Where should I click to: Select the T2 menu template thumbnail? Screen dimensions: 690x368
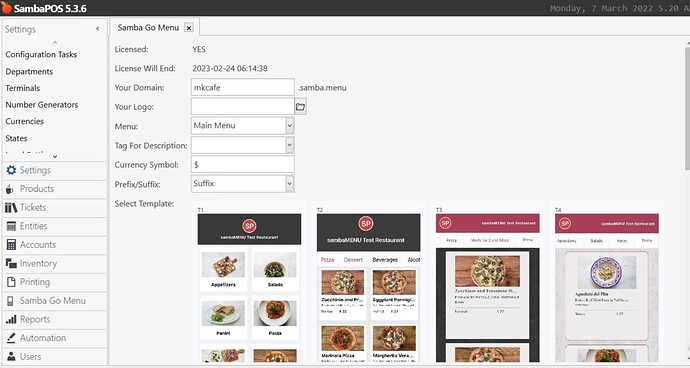pos(368,284)
